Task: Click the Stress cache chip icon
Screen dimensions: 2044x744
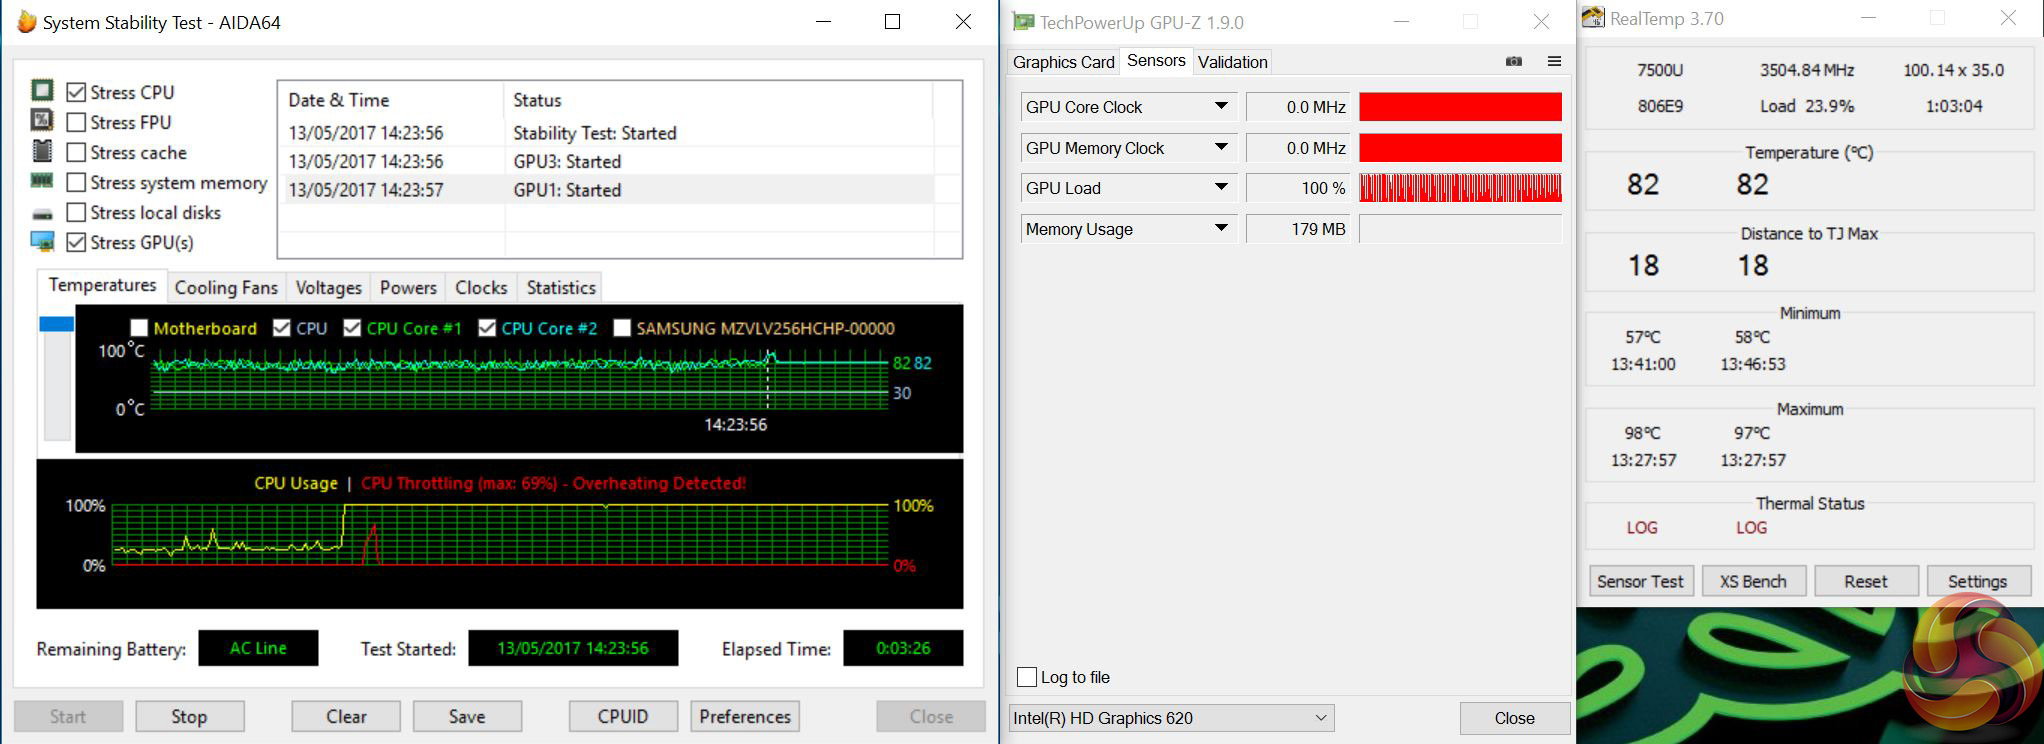Action: pos(42,151)
